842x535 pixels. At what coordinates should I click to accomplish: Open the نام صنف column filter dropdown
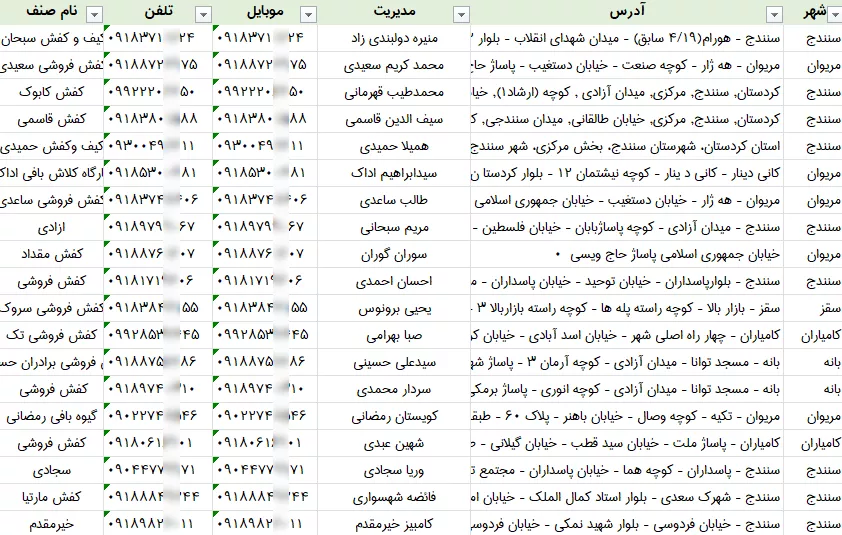[94, 15]
